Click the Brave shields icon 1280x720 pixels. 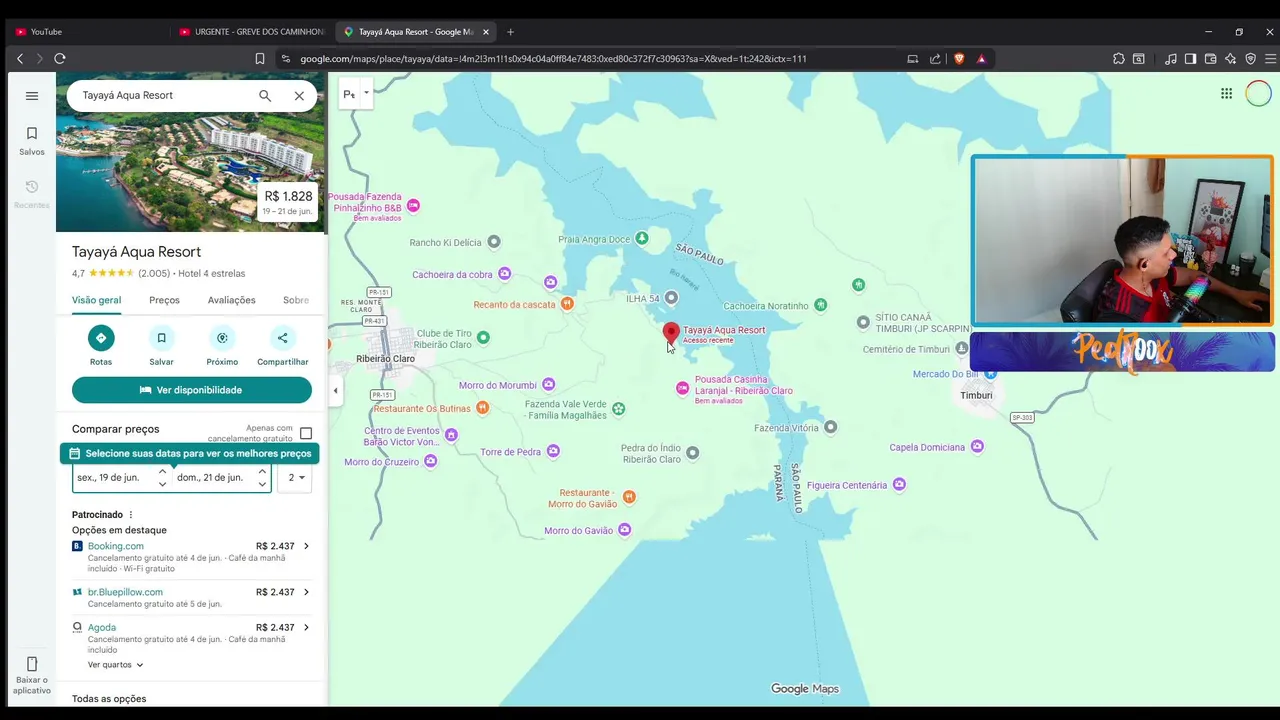(959, 59)
